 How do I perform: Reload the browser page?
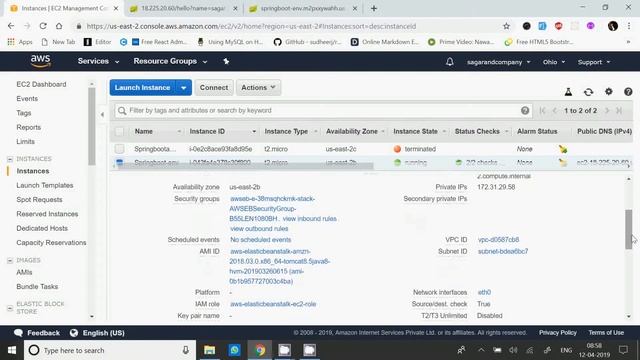(x=43, y=26)
